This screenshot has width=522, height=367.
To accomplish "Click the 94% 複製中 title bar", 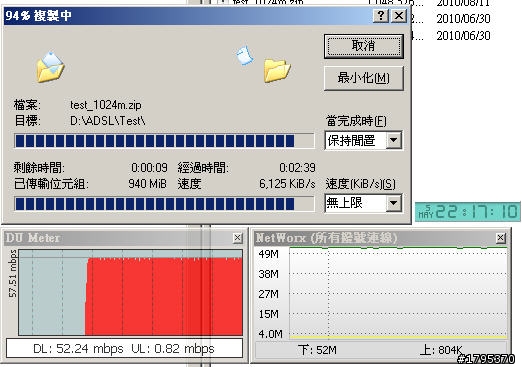I will tap(188, 16).
